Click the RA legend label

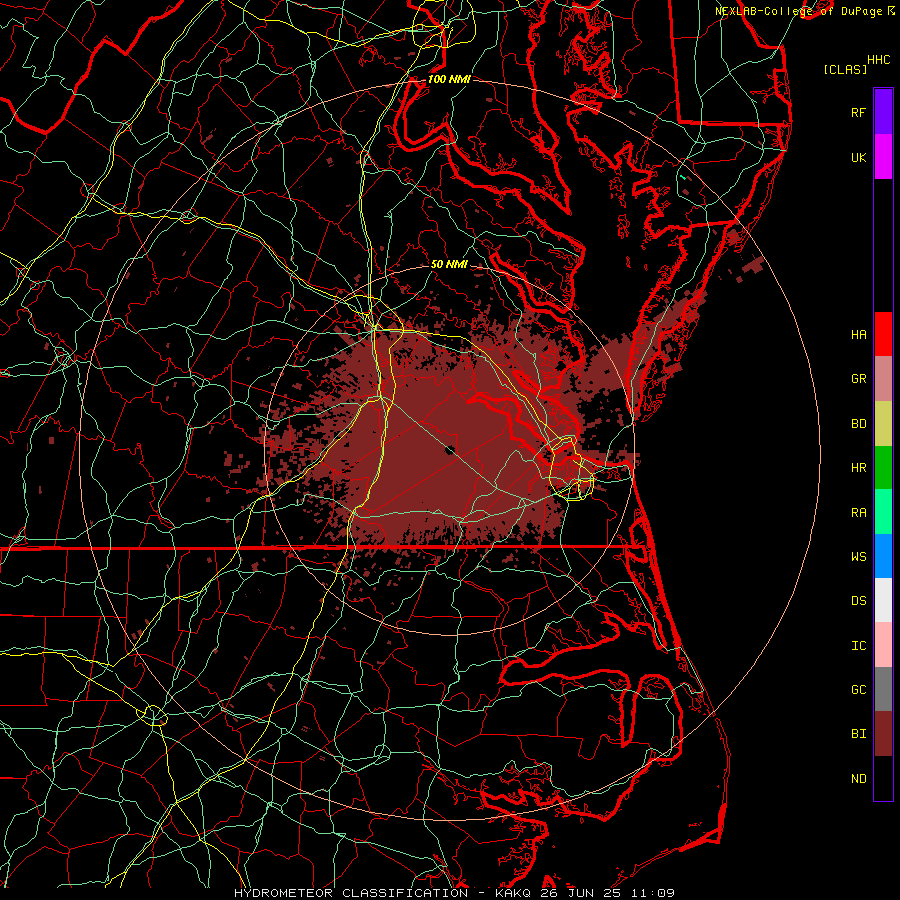pyautogui.click(x=859, y=513)
